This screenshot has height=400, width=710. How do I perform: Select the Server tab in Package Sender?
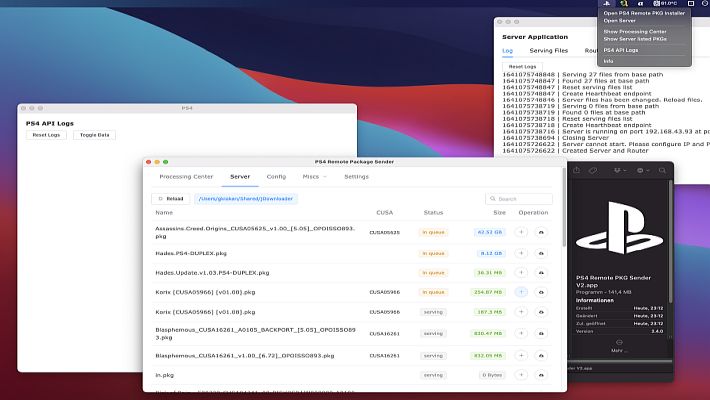click(x=240, y=177)
